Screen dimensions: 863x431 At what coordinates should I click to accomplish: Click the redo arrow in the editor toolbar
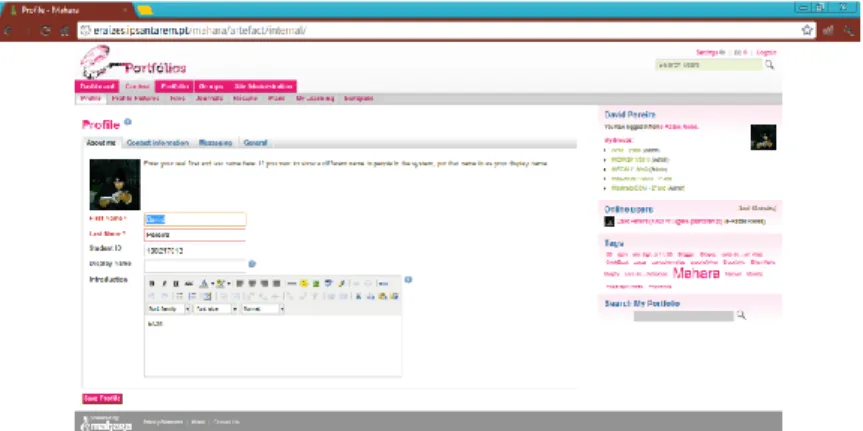[x=165, y=297]
